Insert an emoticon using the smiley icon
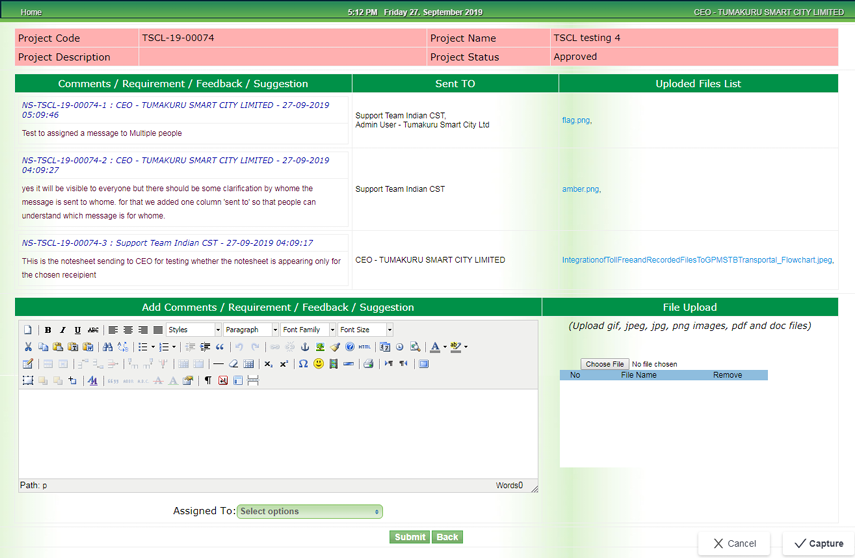The height and width of the screenshot is (560, 855). tap(319, 364)
